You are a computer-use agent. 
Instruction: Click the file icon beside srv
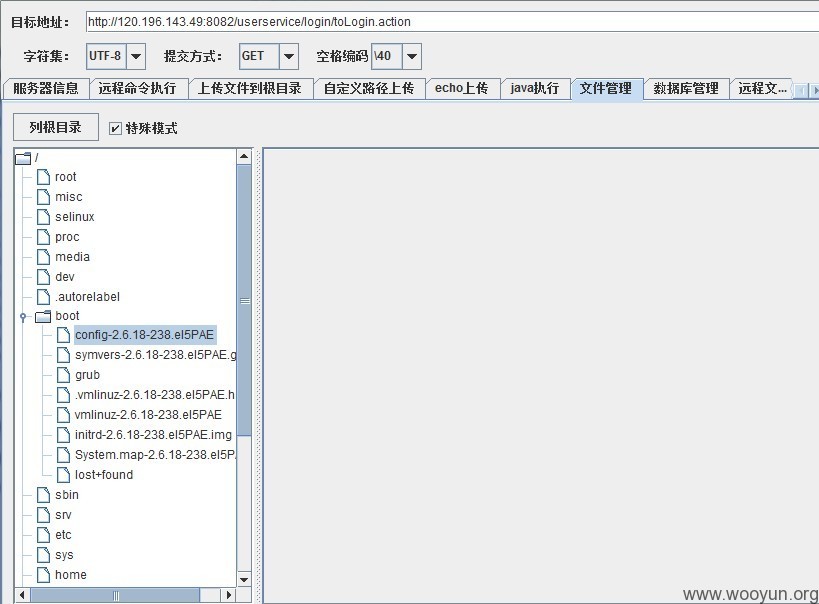point(43,515)
